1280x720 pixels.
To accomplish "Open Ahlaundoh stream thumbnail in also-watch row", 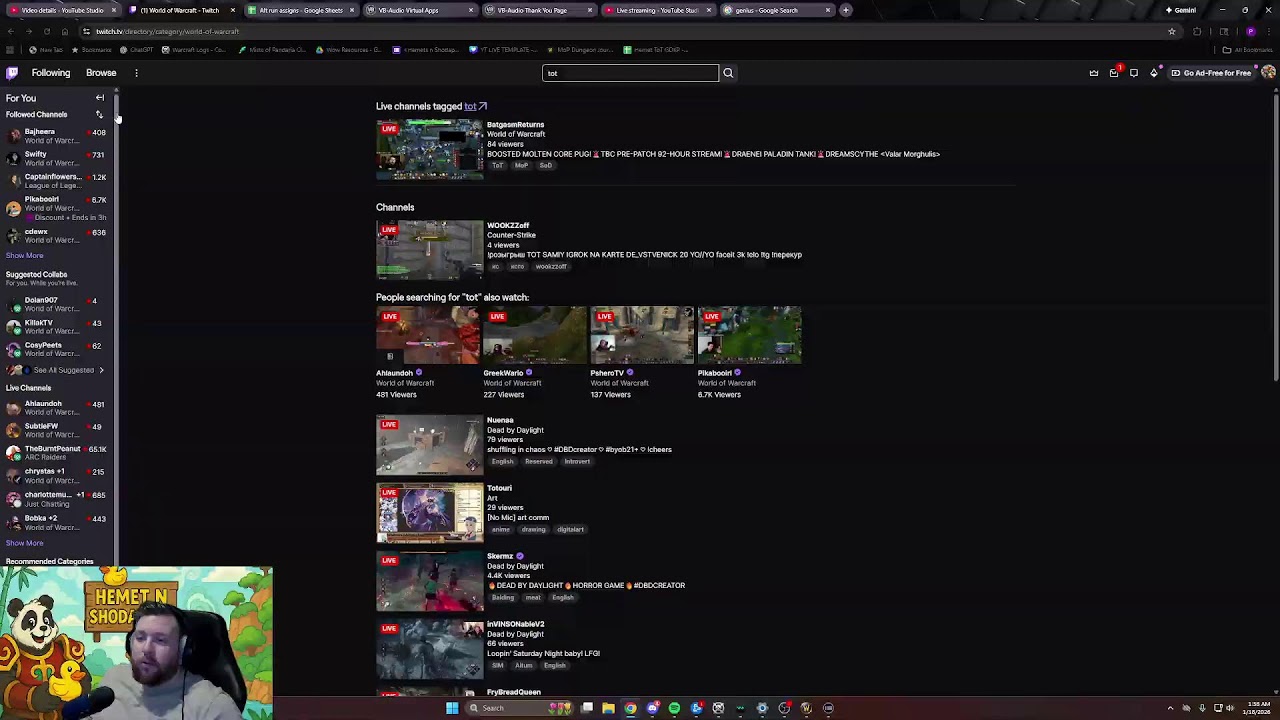I will pos(429,335).
